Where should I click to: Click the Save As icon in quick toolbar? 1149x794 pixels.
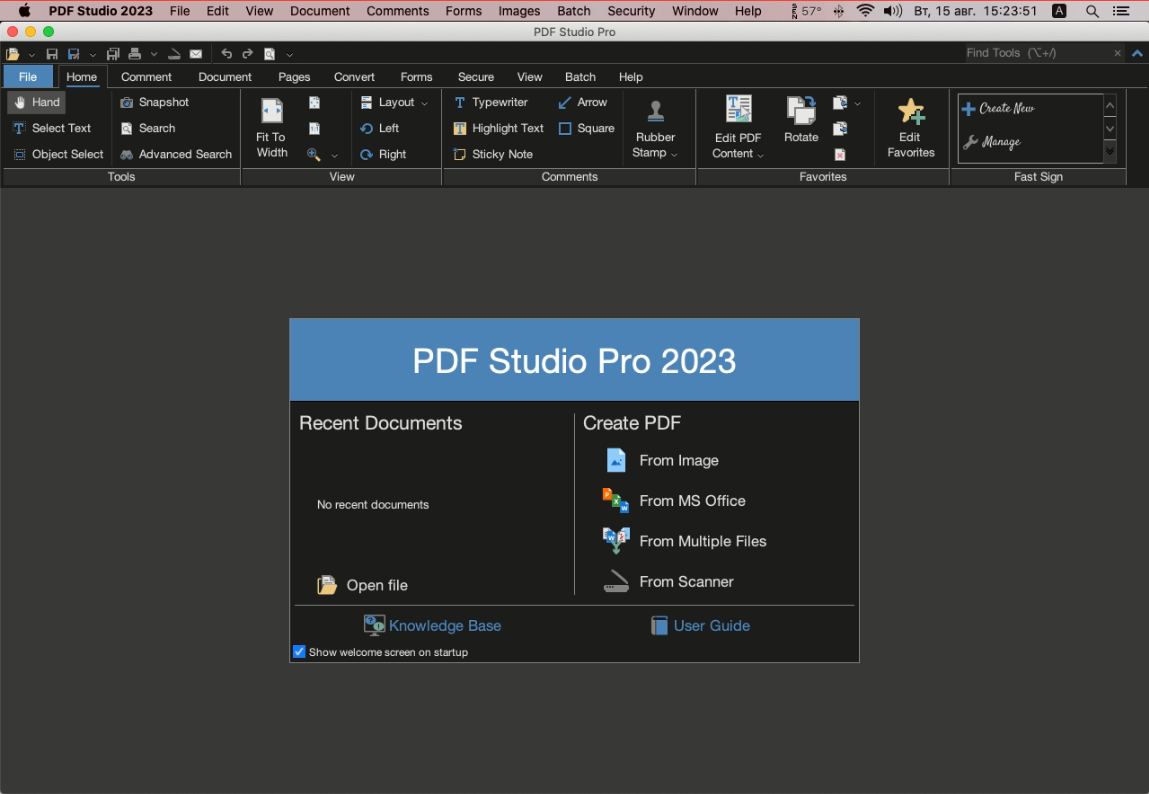coord(73,53)
